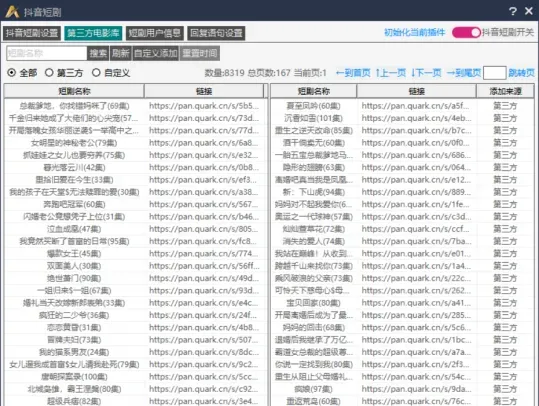The width and height of the screenshot is (539, 406).
Task: Click link https://pan.quark.cn/s/5b5...
Action: (x=204, y=106)
